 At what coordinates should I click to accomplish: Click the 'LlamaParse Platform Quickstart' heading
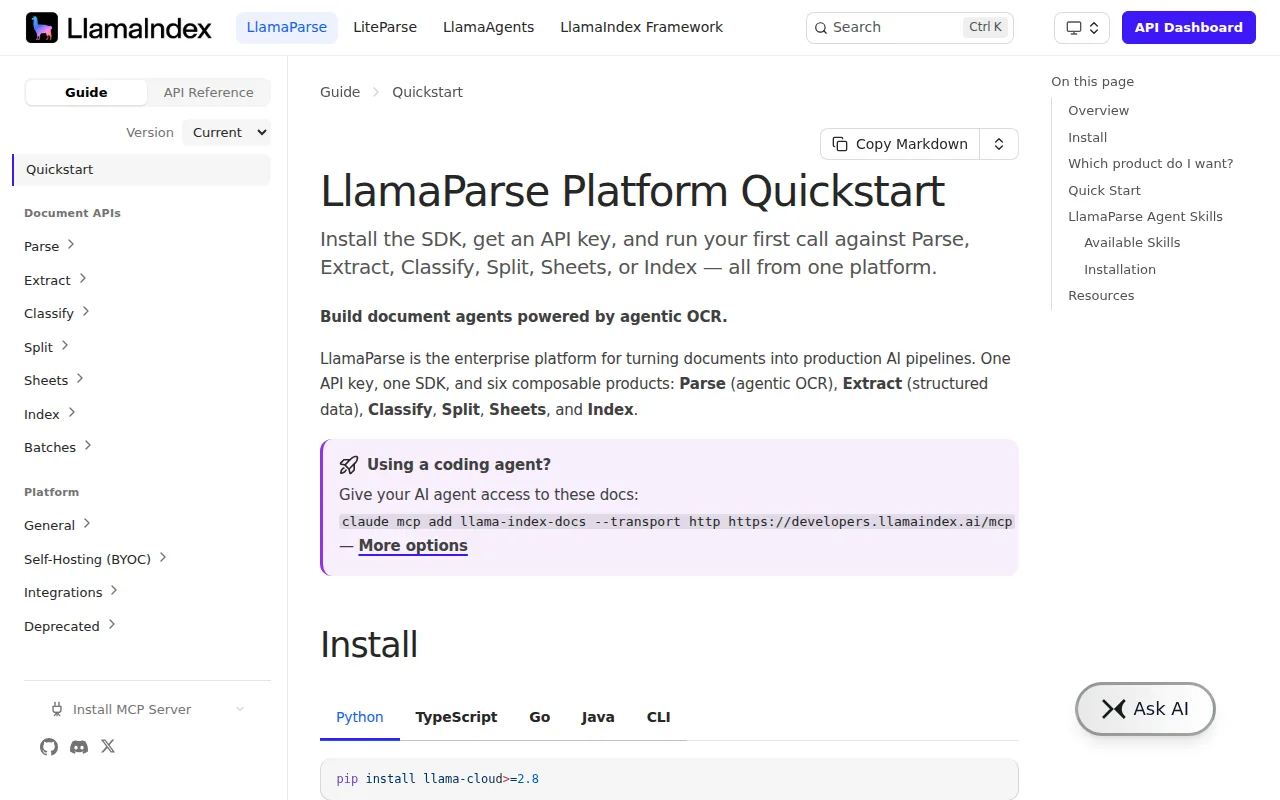pyautogui.click(x=632, y=192)
